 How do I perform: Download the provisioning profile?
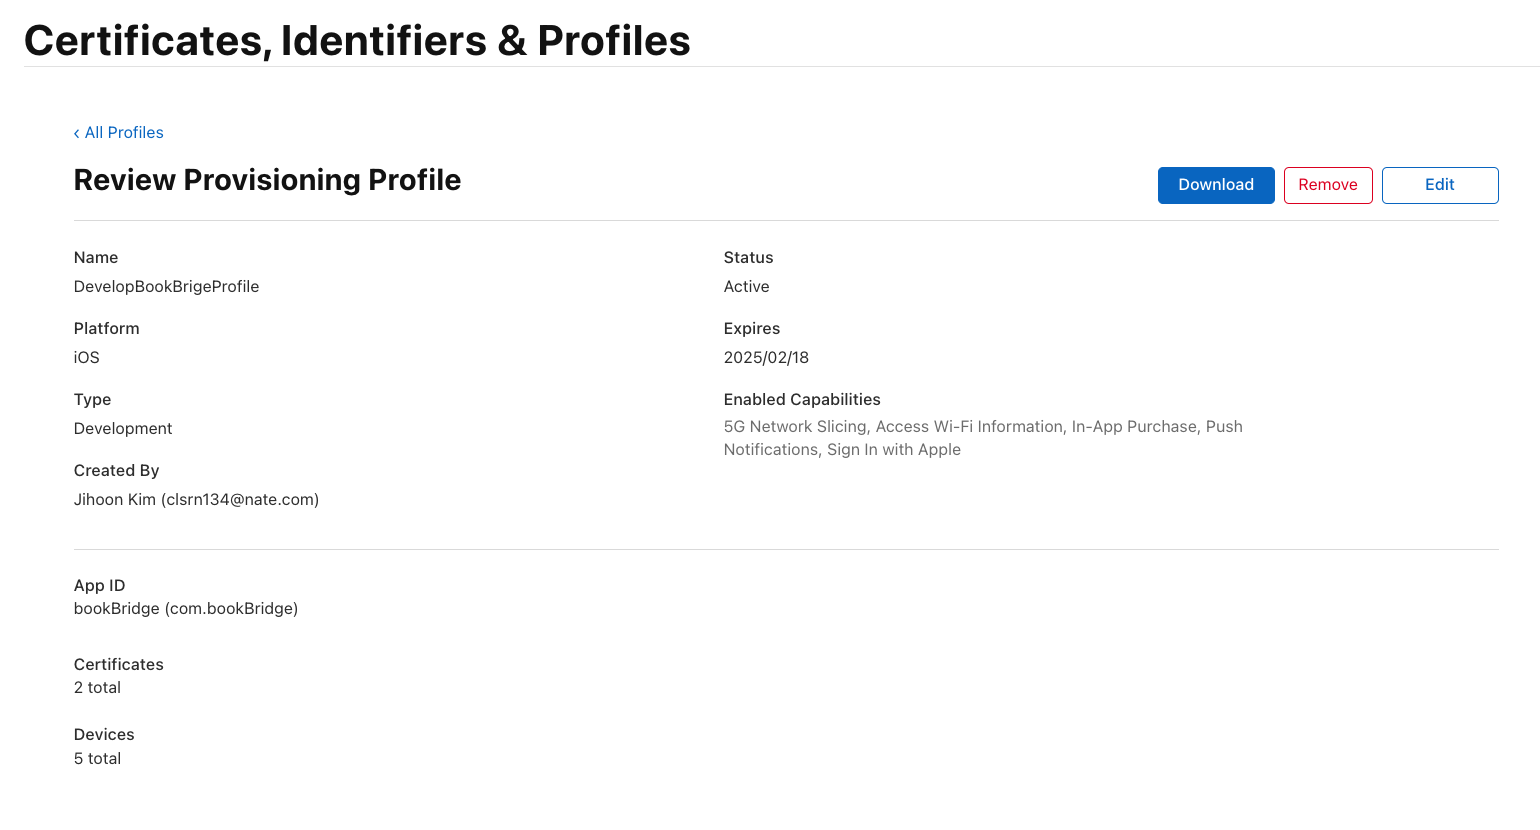point(1215,185)
